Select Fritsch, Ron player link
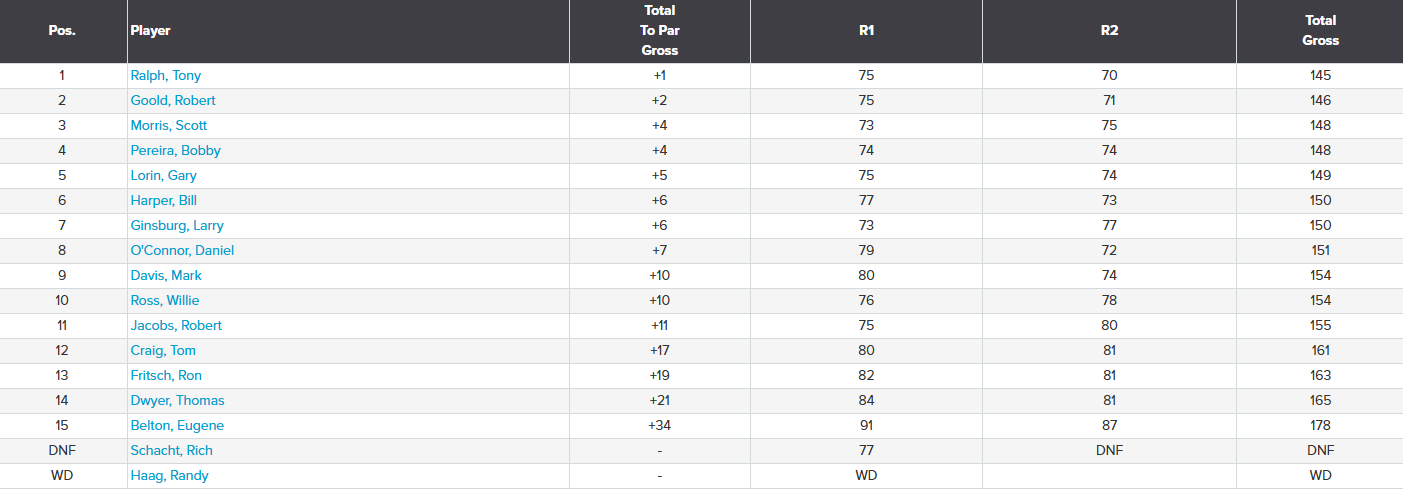 click(x=166, y=375)
